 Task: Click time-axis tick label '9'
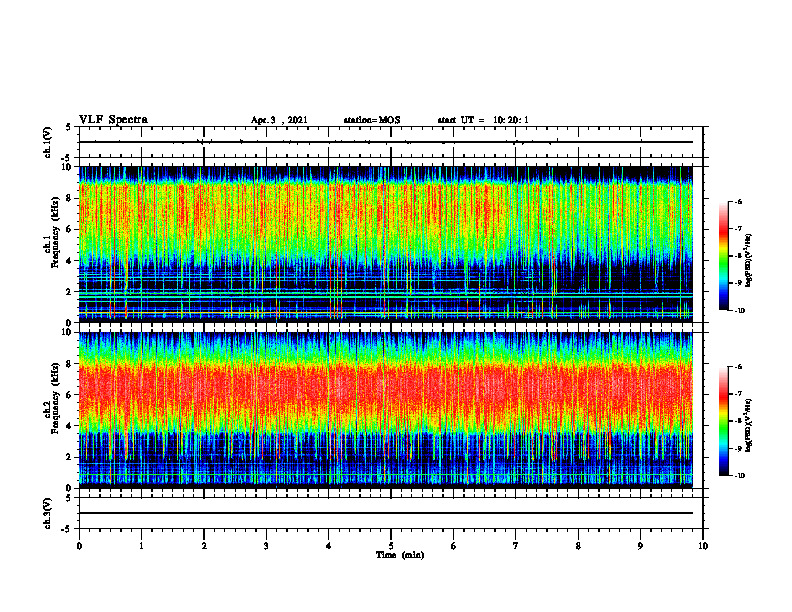pyautogui.click(x=640, y=546)
